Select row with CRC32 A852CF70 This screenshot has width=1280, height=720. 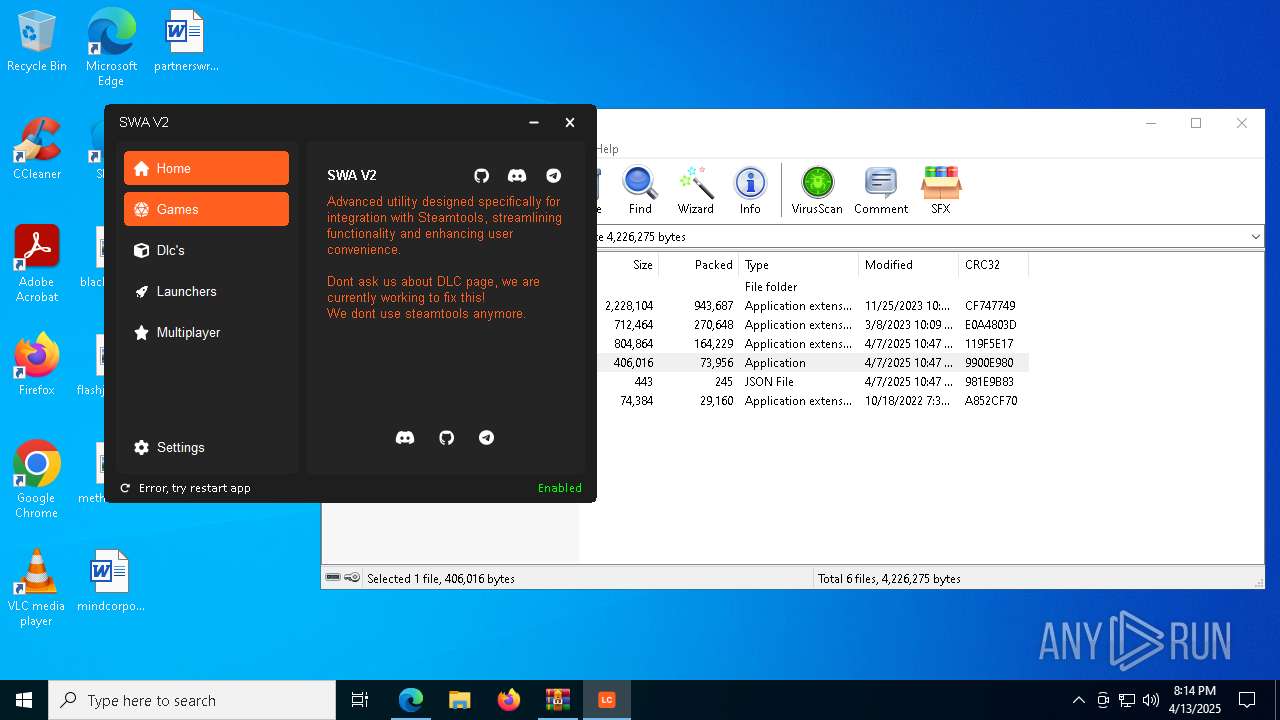pos(813,401)
